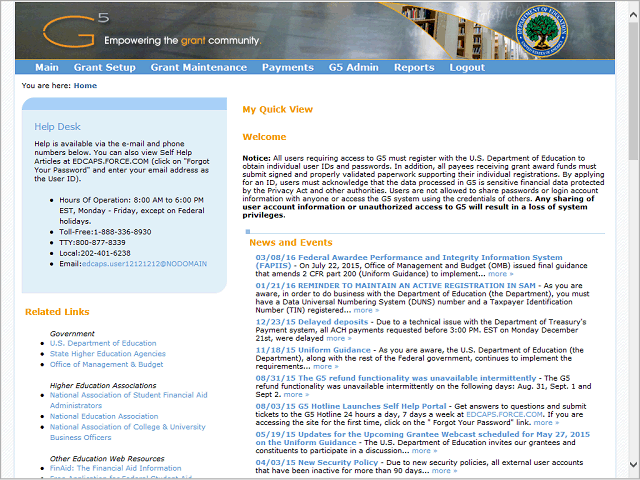Click the 'News and Events' heading
Image resolution: width=640 pixels, height=480 pixels.
291,242
